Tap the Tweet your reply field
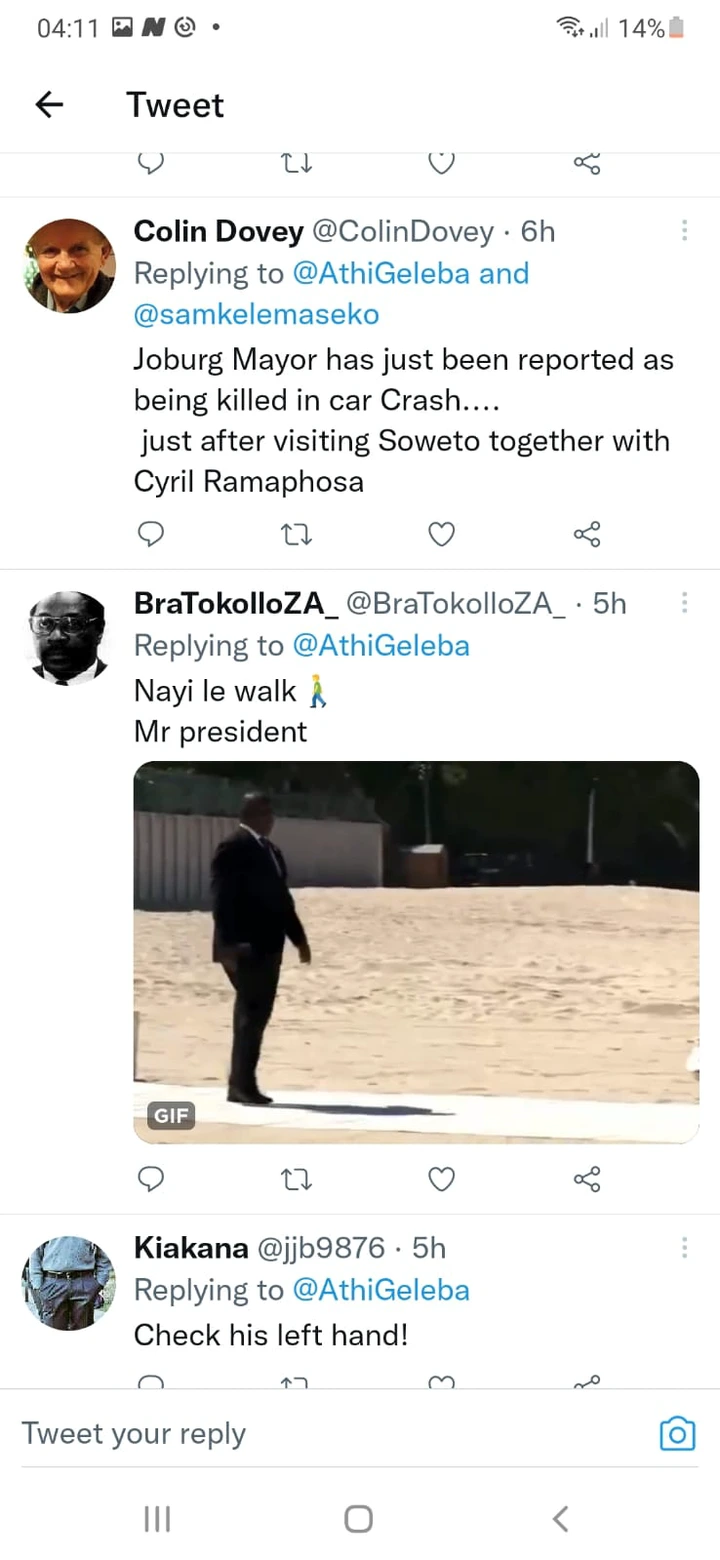The height and width of the screenshot is (1560, 720). click(330, 1434)
